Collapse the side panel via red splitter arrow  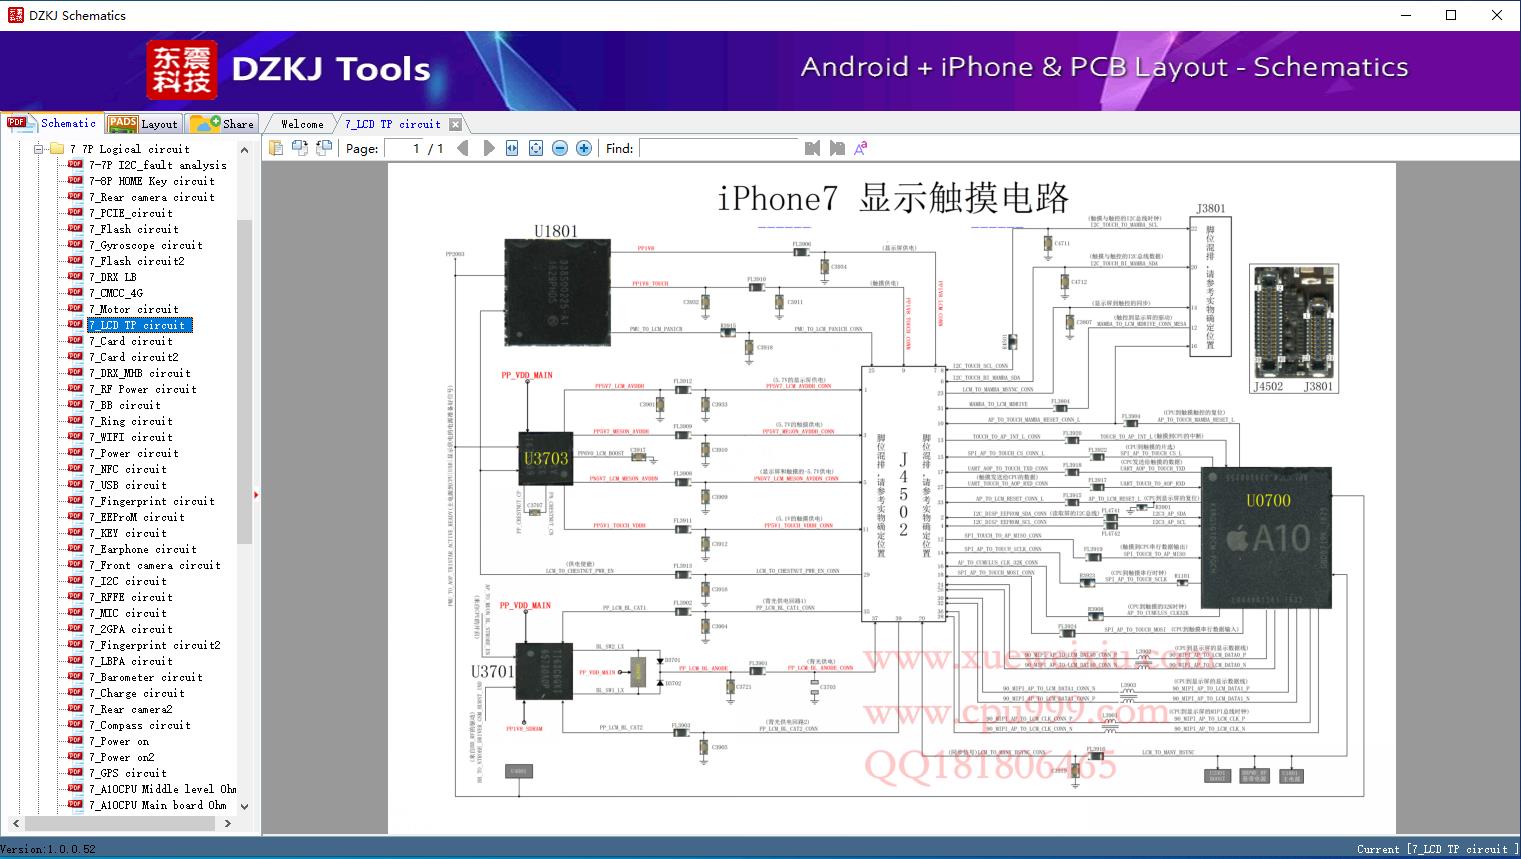click(x=257, y=494)
